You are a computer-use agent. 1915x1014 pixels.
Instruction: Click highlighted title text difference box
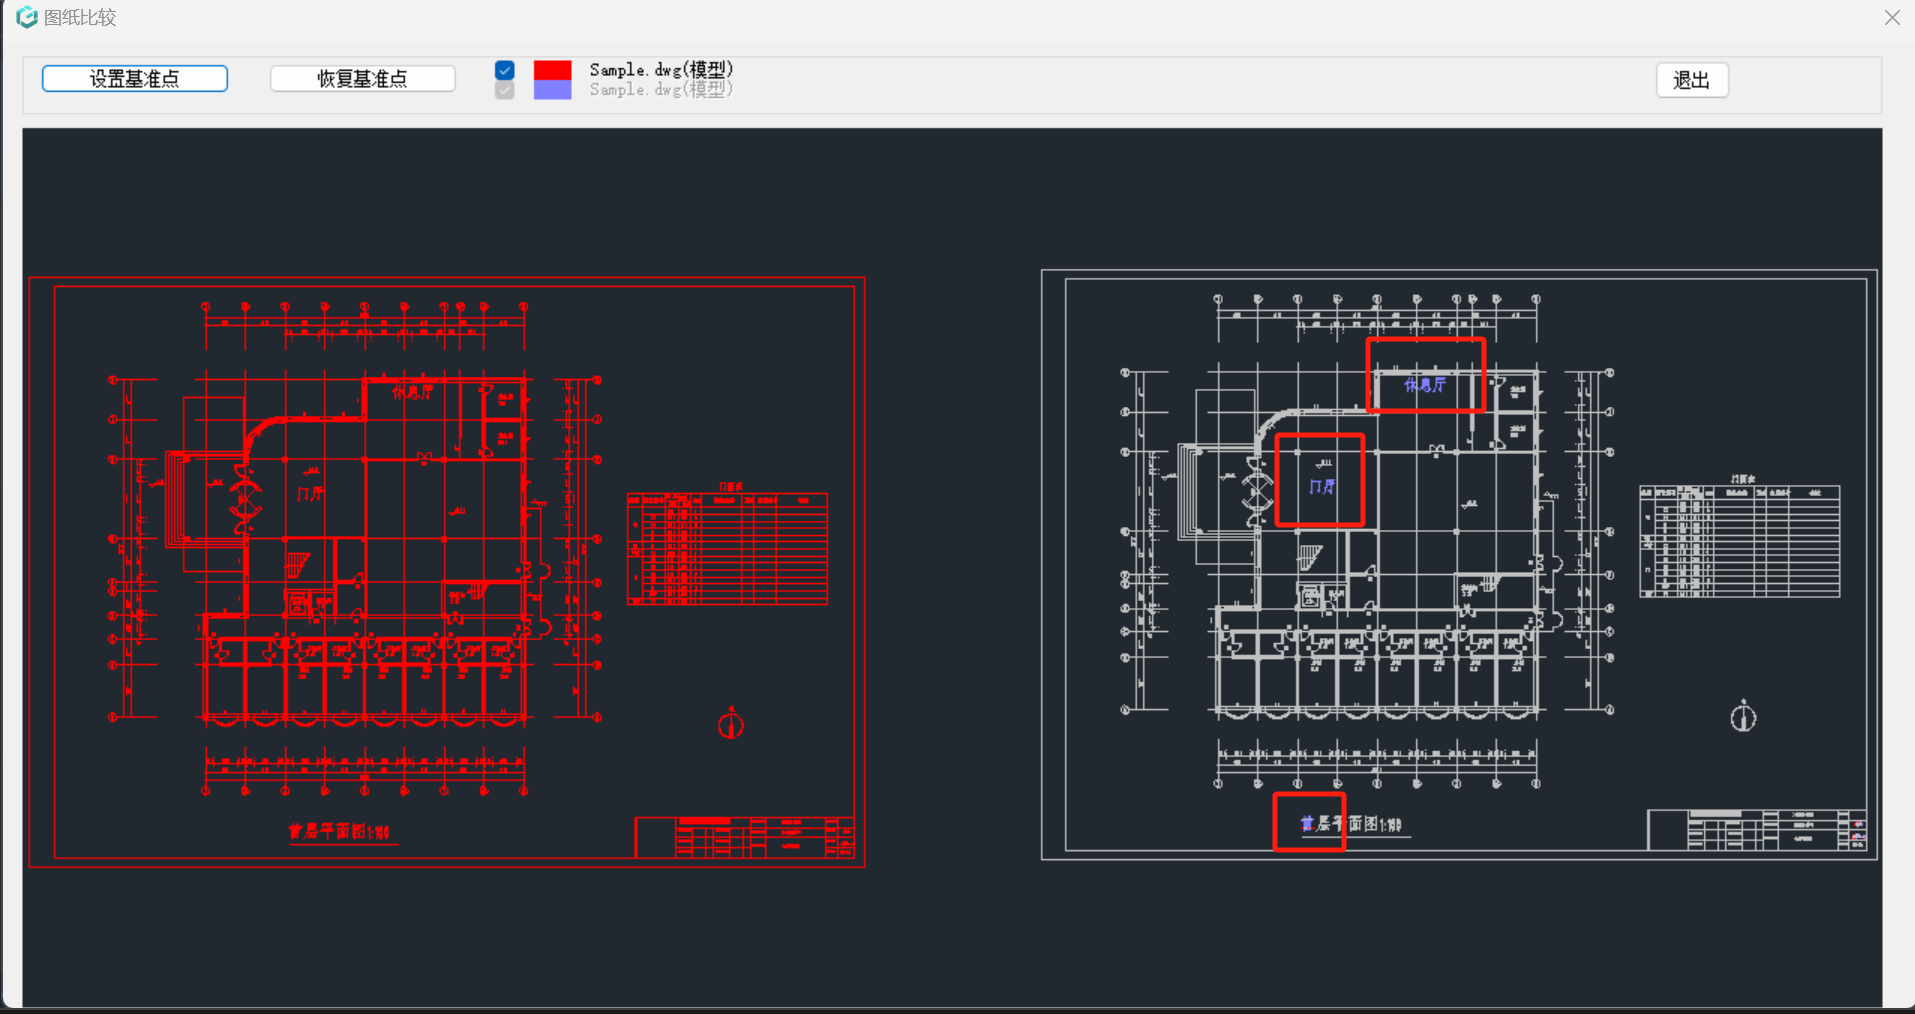coord(1309,822)
